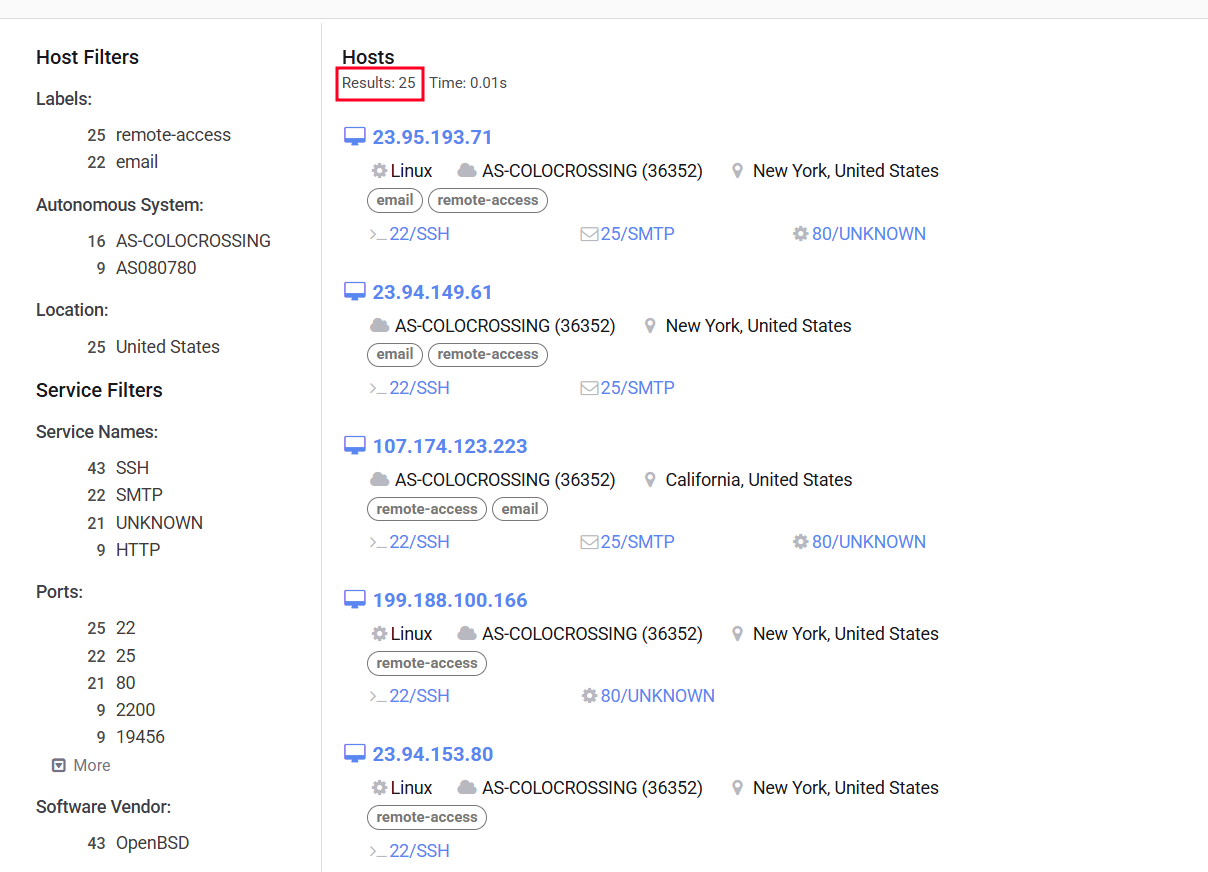Click monitor icon beside host 107.174.123.223
Viewport: 1208px width, 872px height.
click(355, 446)
